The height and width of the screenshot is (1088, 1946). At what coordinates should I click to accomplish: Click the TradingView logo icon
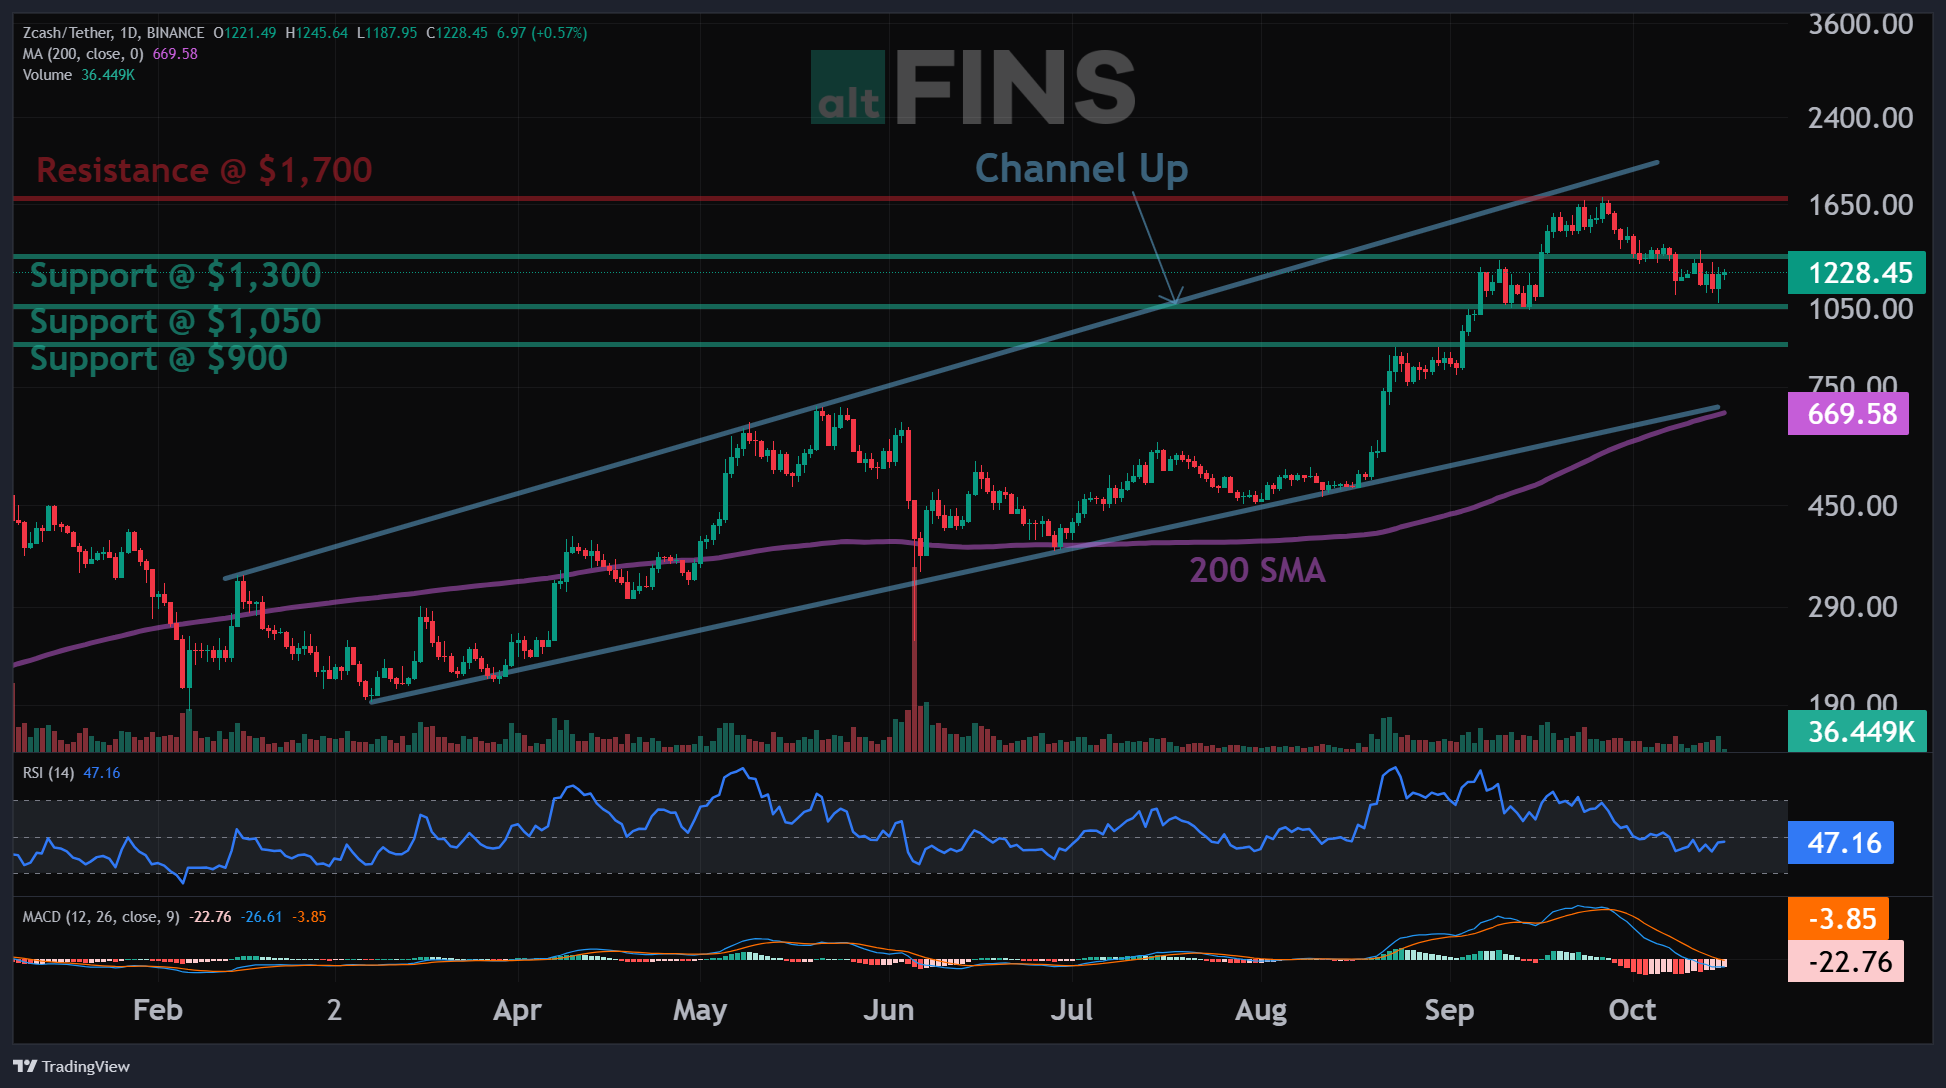coord(25,1066)
